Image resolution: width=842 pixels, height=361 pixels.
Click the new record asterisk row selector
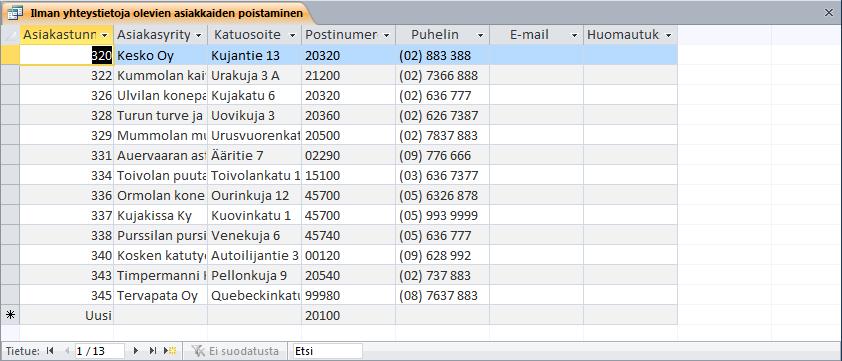[10, 315]
